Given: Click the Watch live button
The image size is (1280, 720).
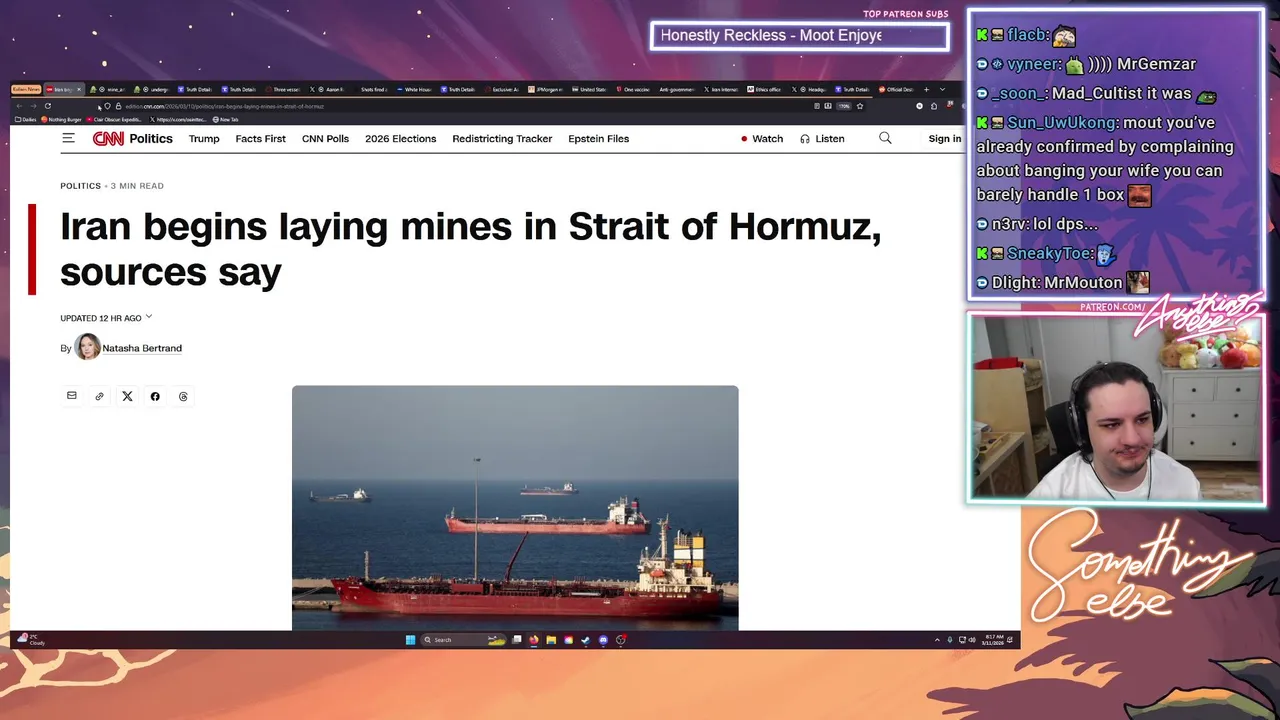Looking at the screenshot, I should 762,139.
